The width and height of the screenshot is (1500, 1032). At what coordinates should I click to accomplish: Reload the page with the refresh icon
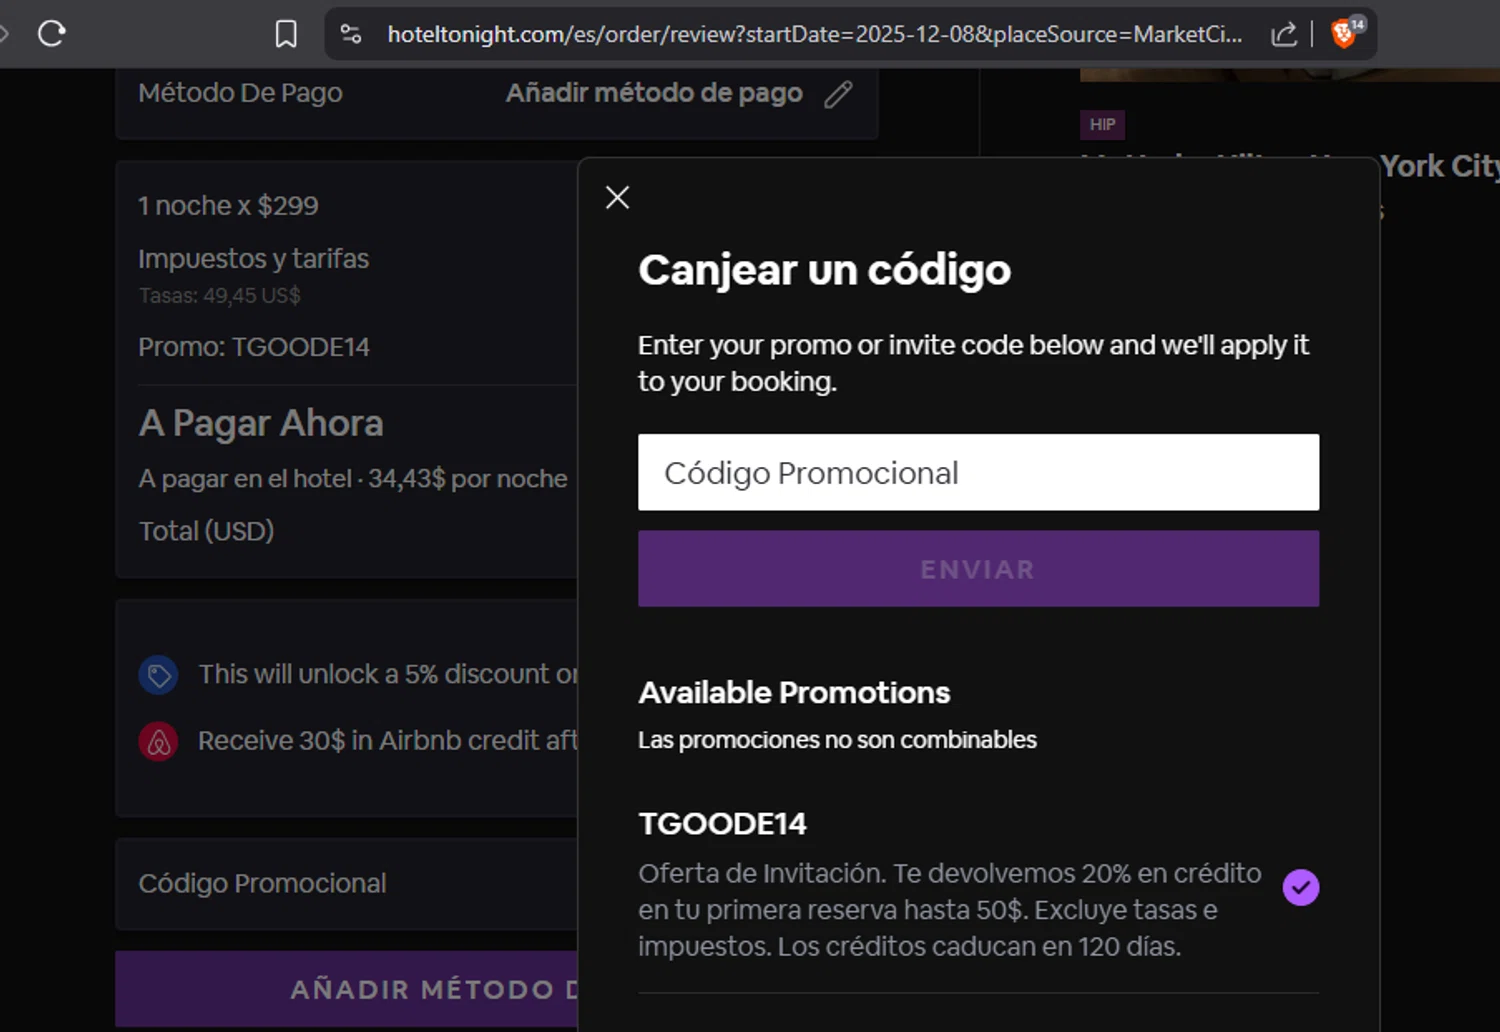click(52, 34)
